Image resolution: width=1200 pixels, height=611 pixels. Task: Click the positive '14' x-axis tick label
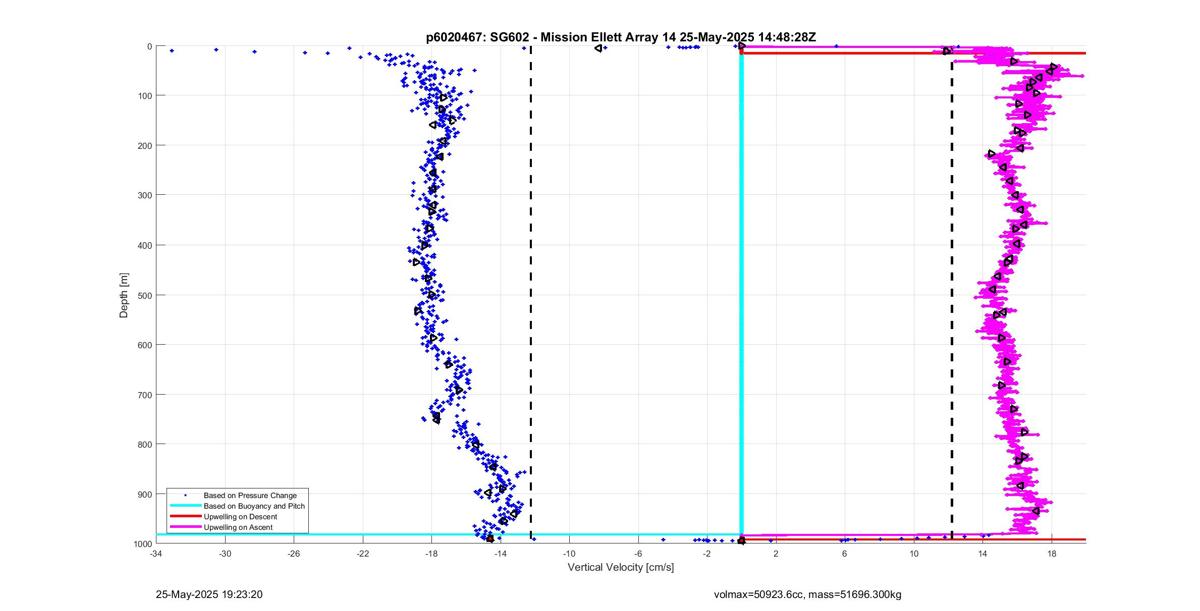(x=983, y=553)
